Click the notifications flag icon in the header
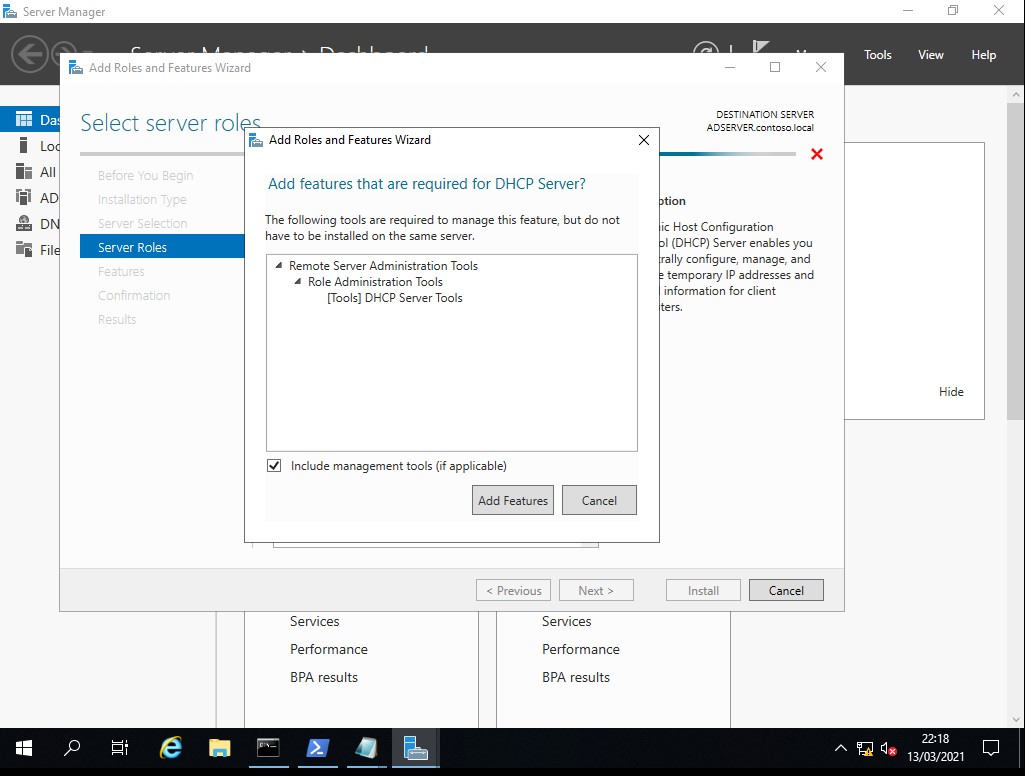This screenshot has height=776, width=1025. click(x=761, y=50)
